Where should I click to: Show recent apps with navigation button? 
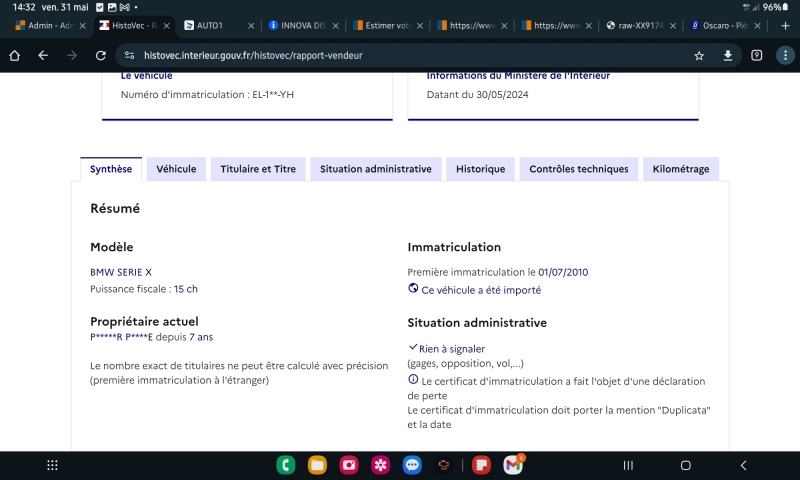[x=628, y=465]
